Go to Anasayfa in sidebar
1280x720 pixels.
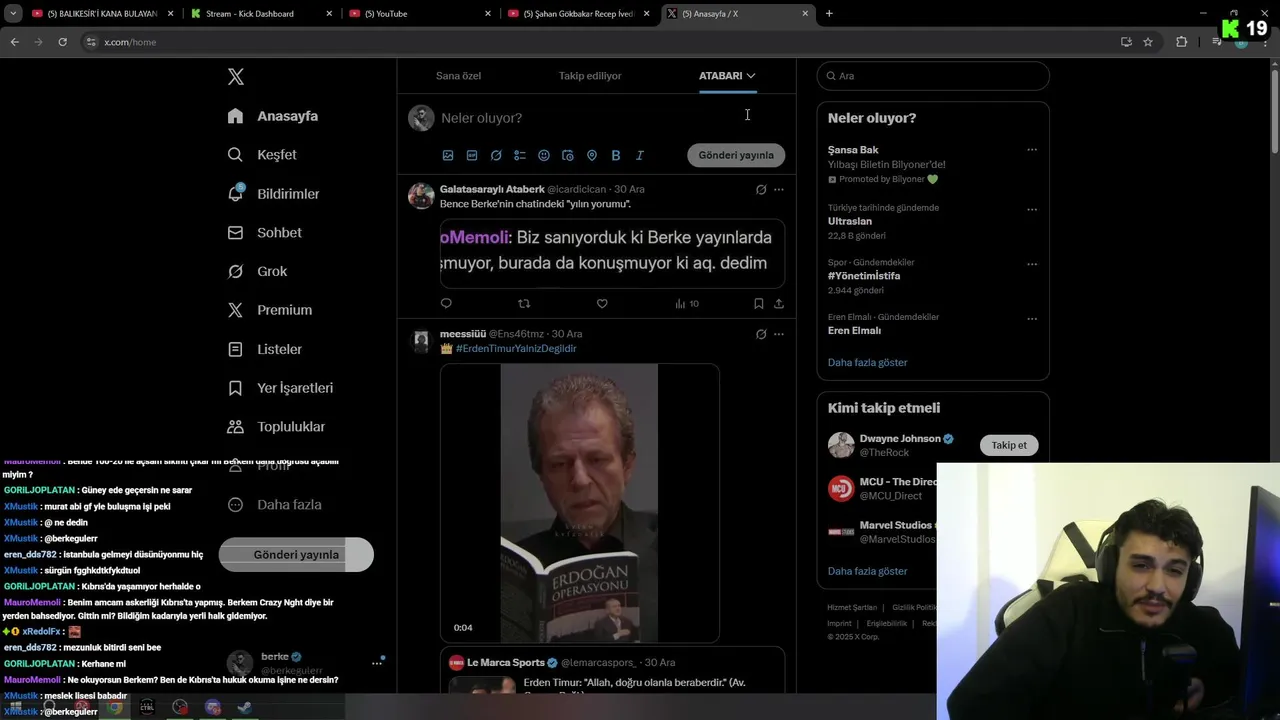[x=273, y=116]
